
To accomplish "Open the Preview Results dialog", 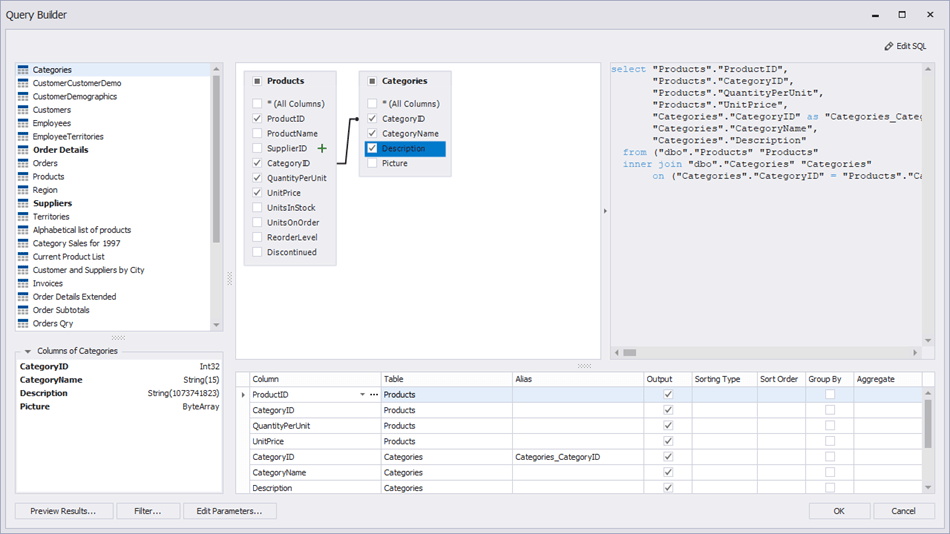I will [64, 511].
